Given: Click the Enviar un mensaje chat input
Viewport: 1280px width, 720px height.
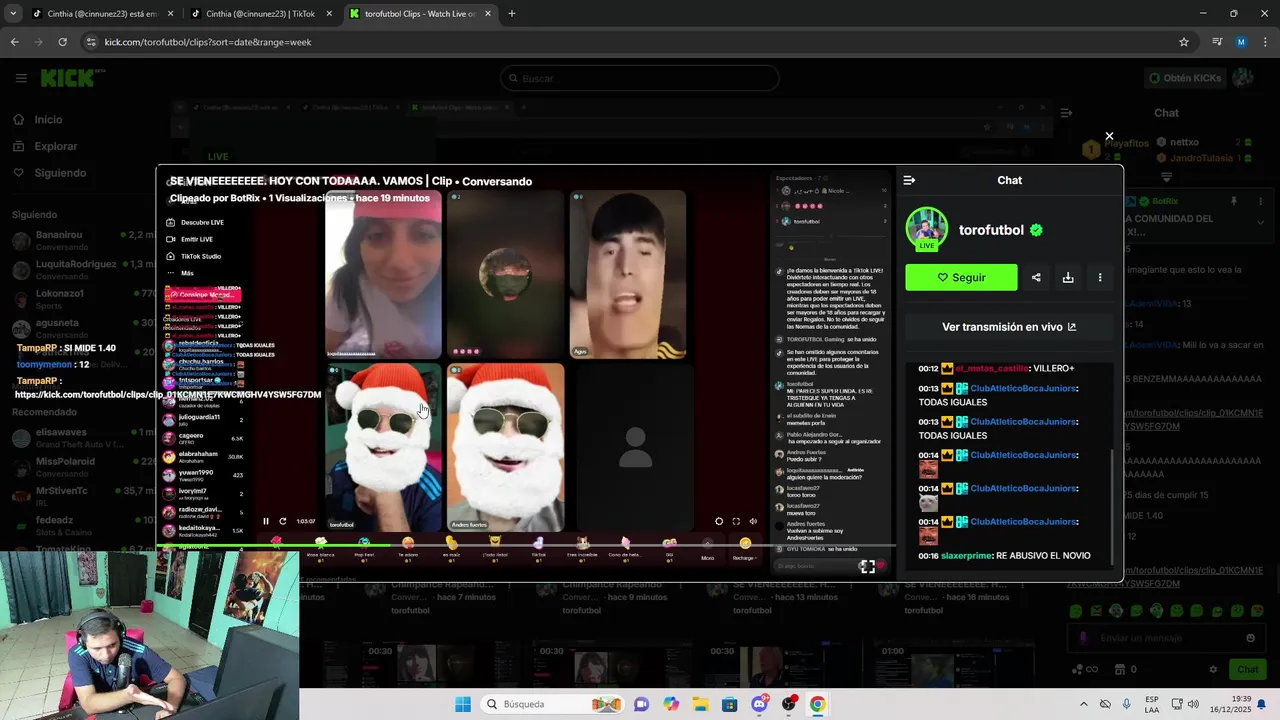Looking at the screenshot, I should [1165, 638].
